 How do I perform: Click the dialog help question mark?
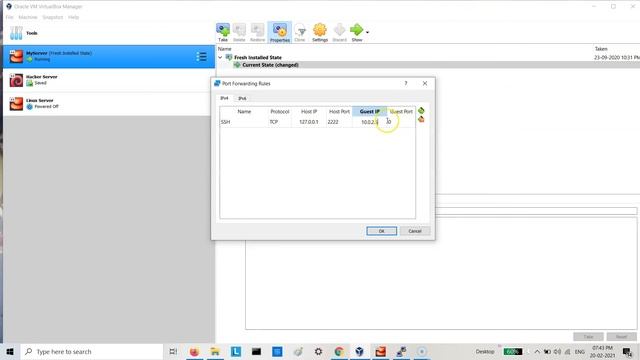406,83
